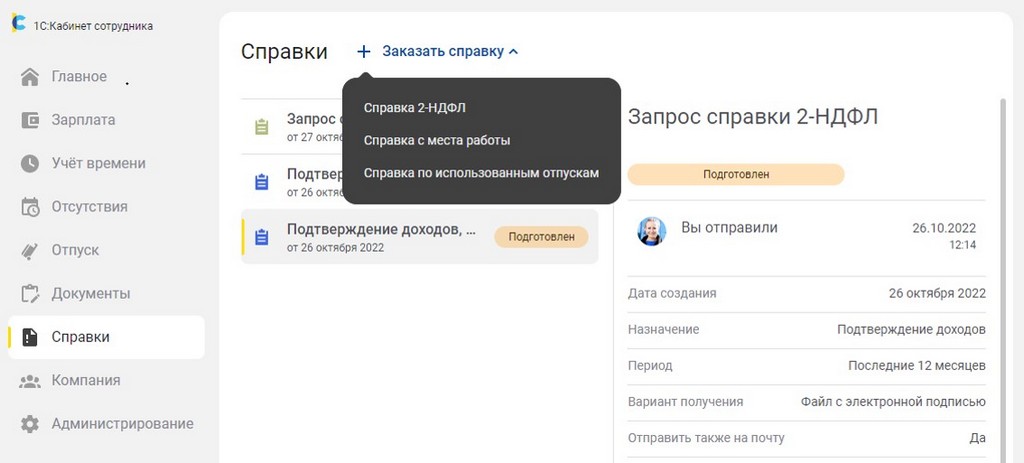The width and height of the screenshot is (1024, 463).
Task: Click the details panel vertical scrollbar
Action: [x=1004, y=281]
